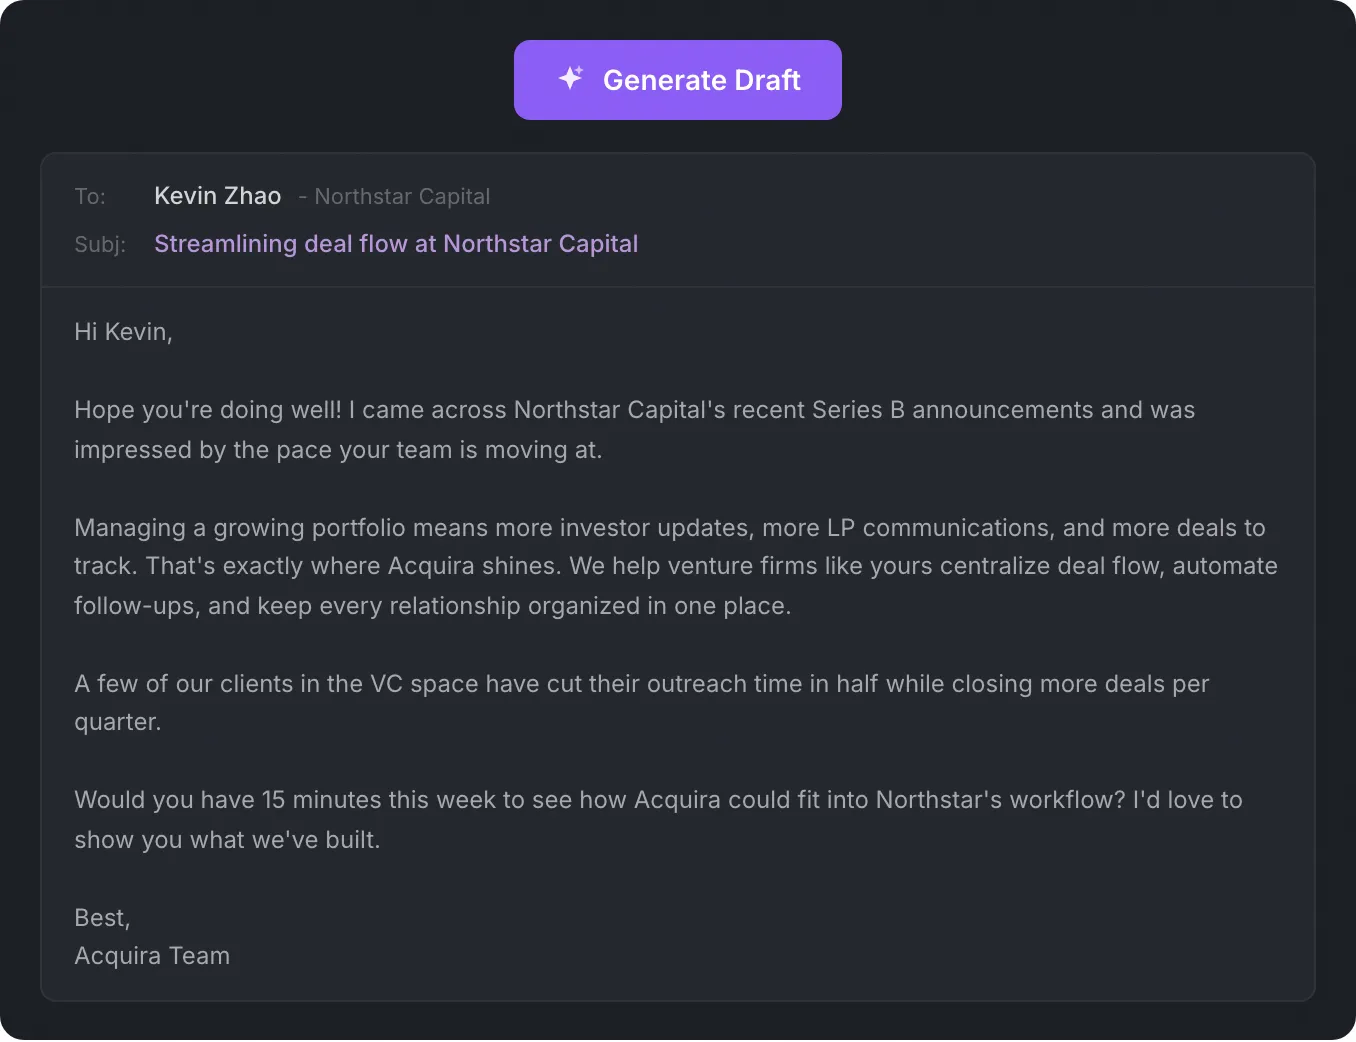Click the word "quarter." in the body
Viewport: 1356px width, 1042px height.
(x=117, y=722)
